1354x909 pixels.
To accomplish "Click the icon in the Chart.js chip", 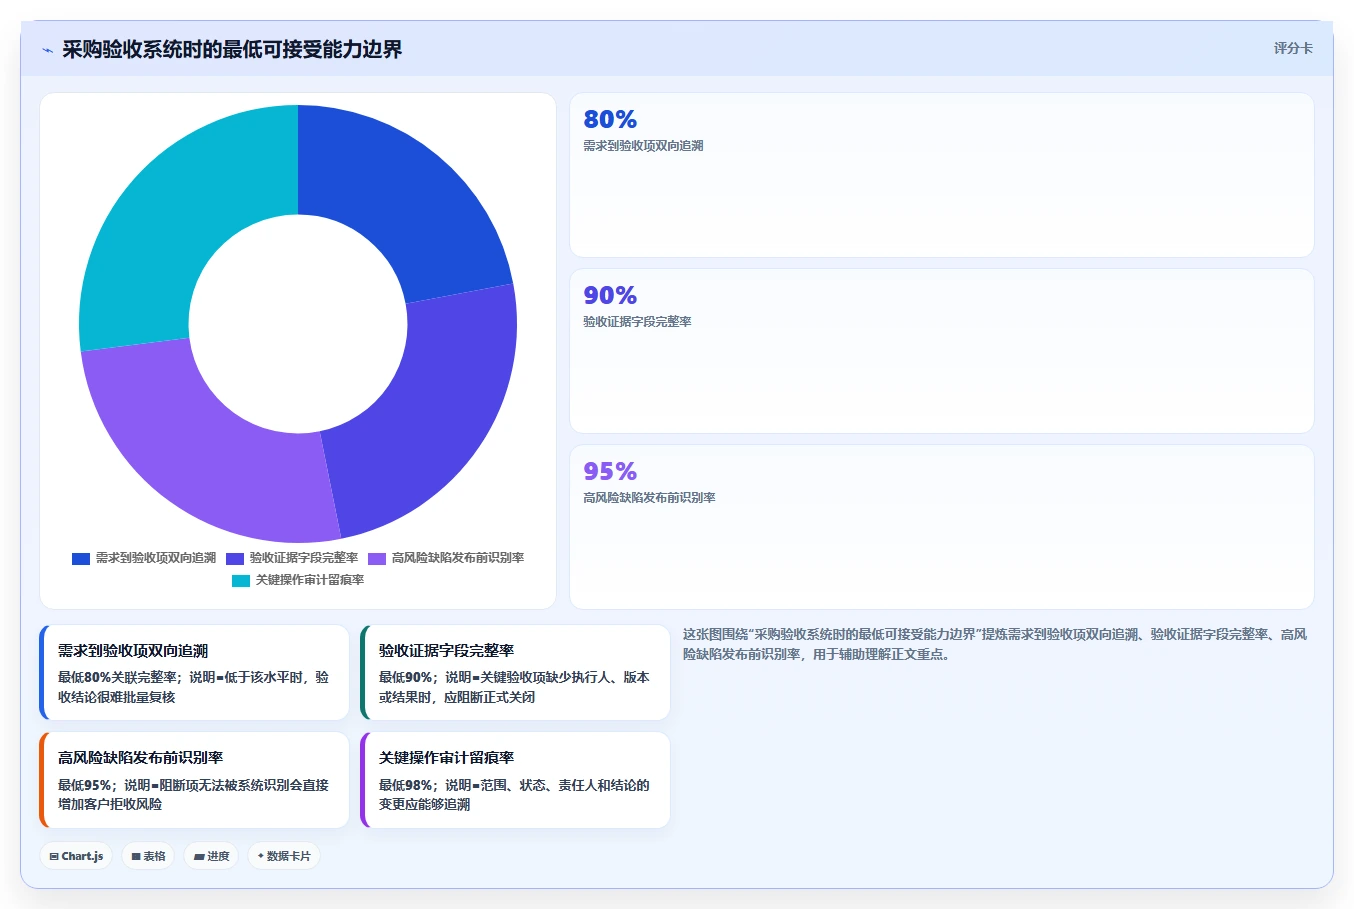I will (54, 856).
